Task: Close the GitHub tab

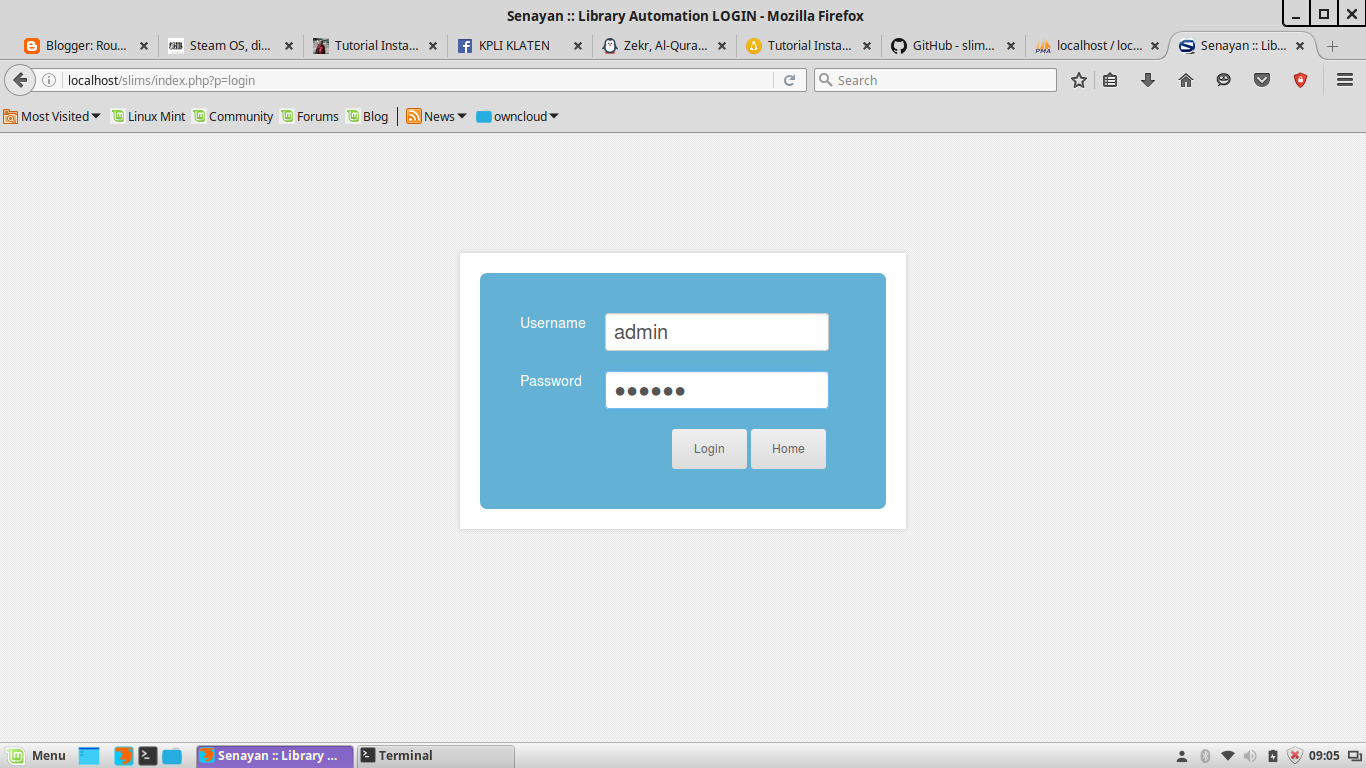Action: (x=1011, y=46)
